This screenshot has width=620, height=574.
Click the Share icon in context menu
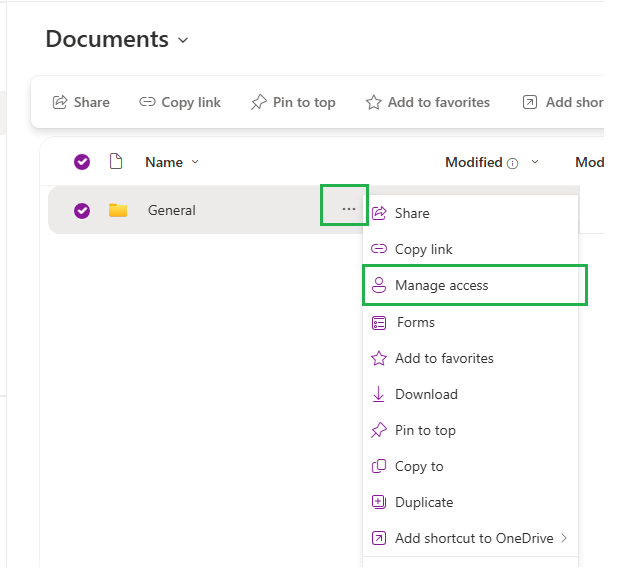click(x=379, y=213)
